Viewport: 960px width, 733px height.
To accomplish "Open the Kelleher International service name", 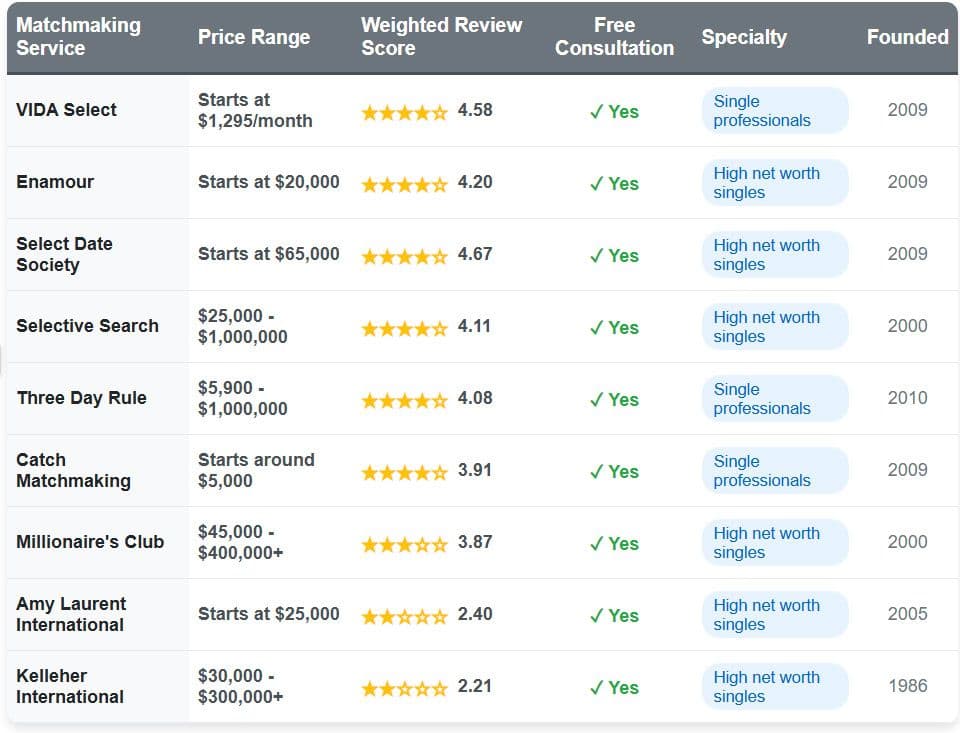I will tap(70, 686).
